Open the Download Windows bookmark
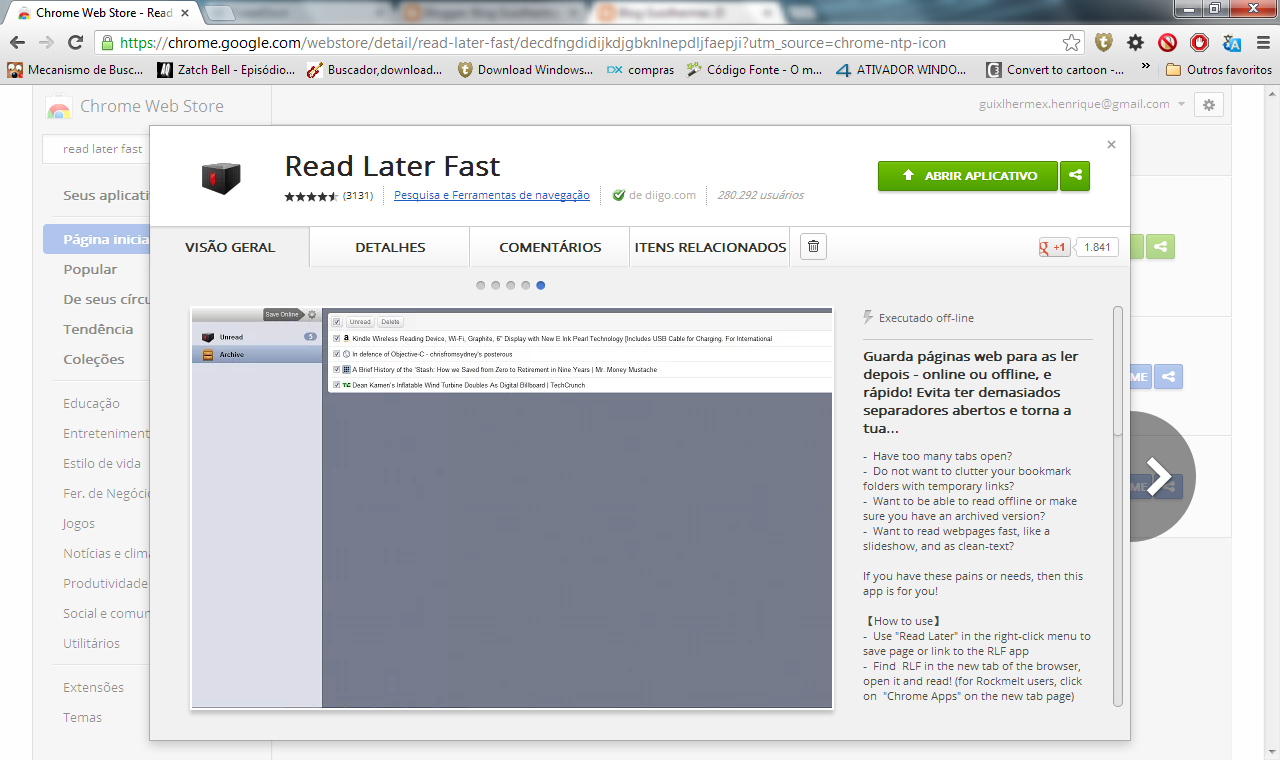The image size is (1280, 760). 525,70
